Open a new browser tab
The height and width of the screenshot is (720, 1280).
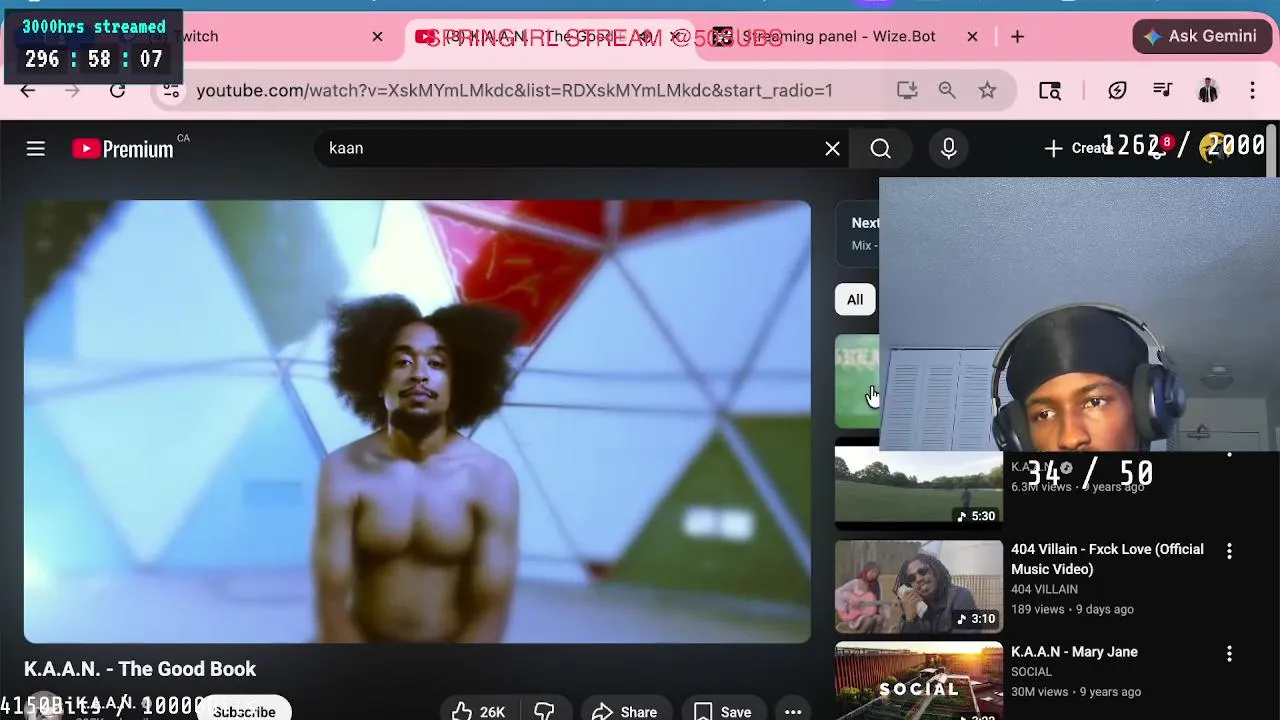(1017, 36)
